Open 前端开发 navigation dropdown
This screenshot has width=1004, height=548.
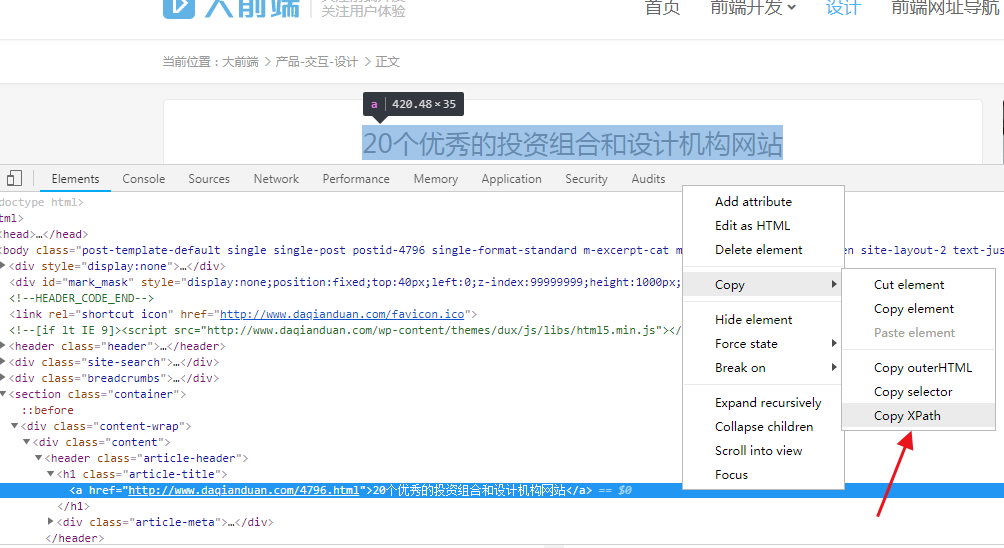click(753, 8)
